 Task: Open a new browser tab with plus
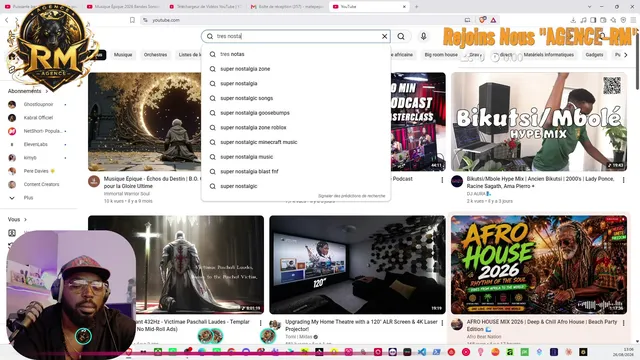pos(416,7)
